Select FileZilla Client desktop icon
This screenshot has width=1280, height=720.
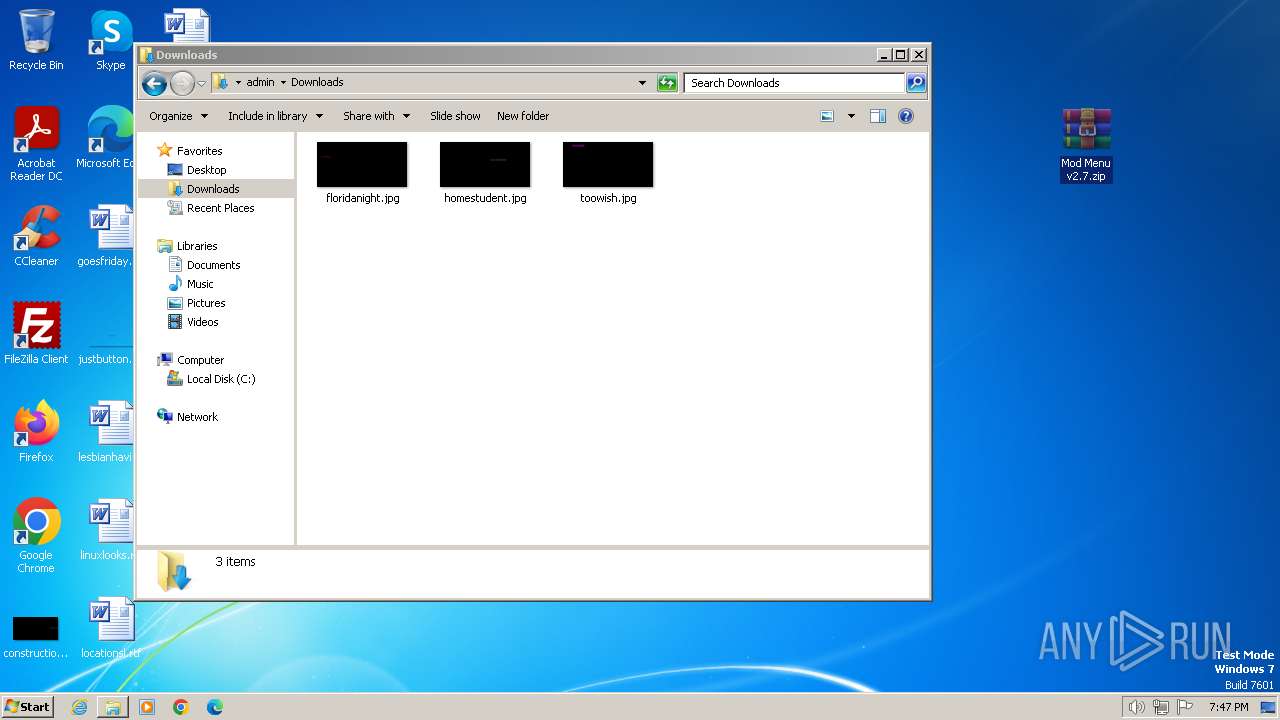pyautogui.click(x=36, y=334)
